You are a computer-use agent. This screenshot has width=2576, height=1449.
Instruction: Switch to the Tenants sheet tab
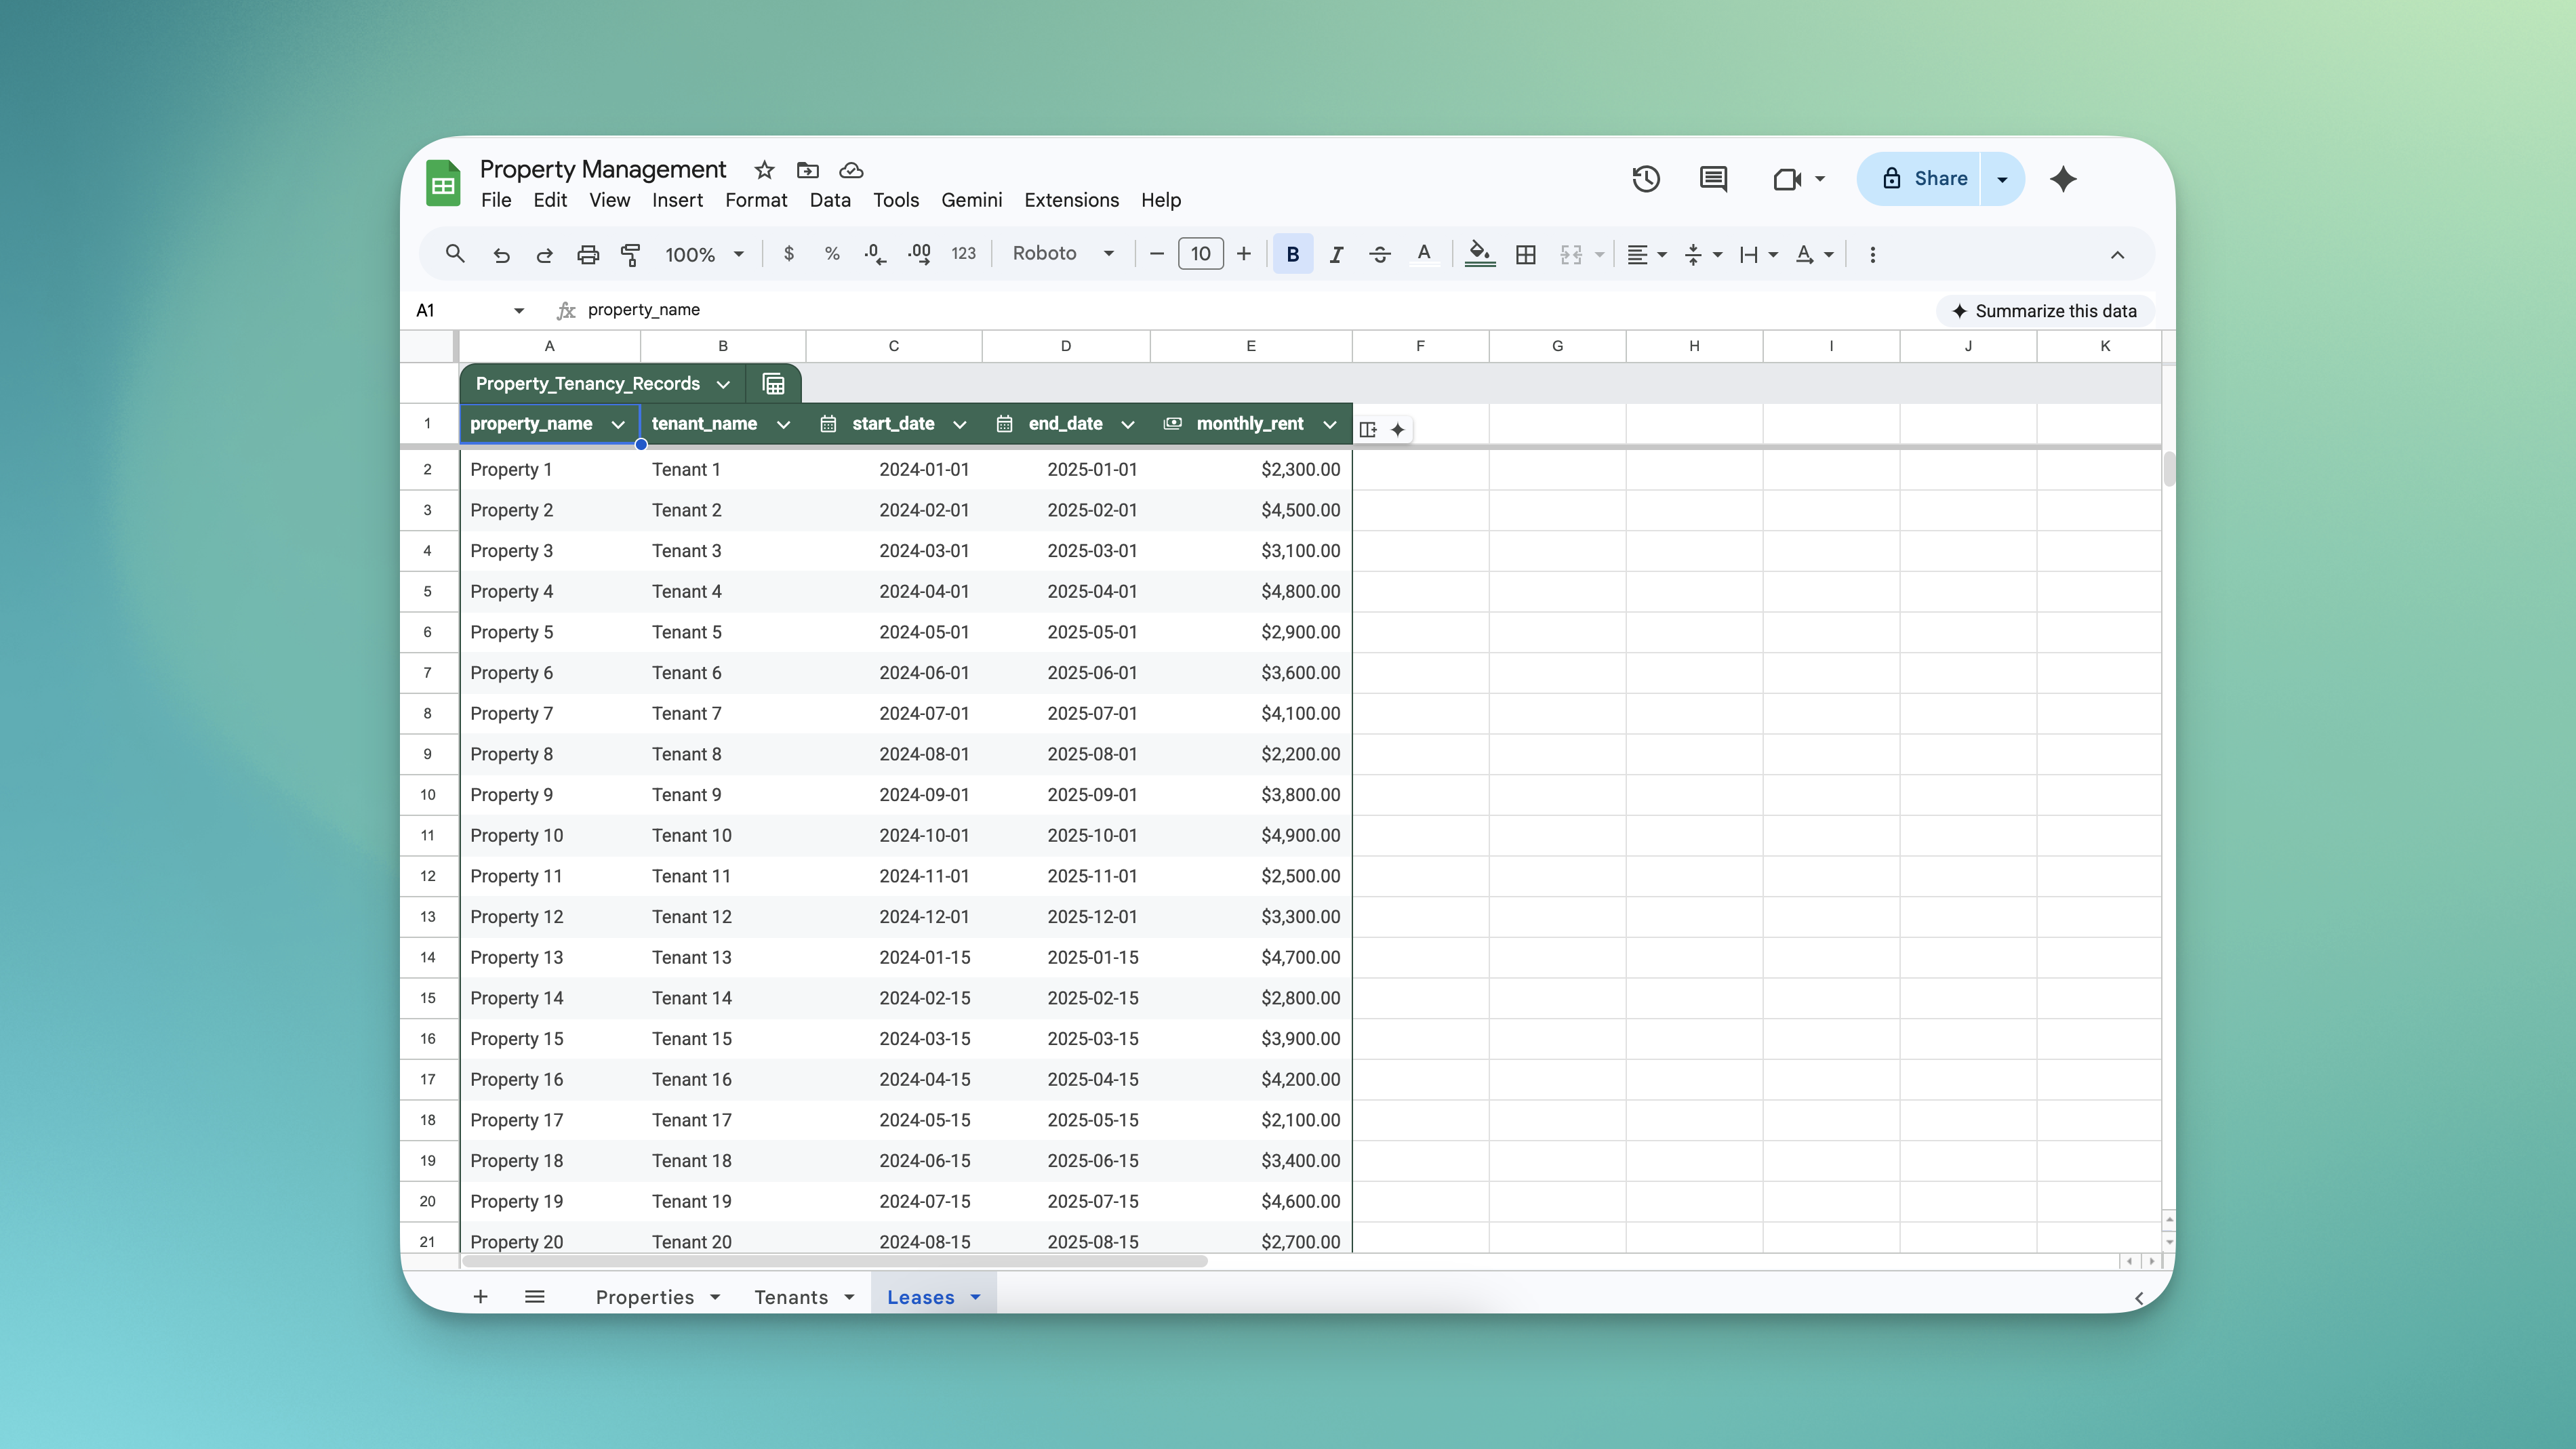791,1296
